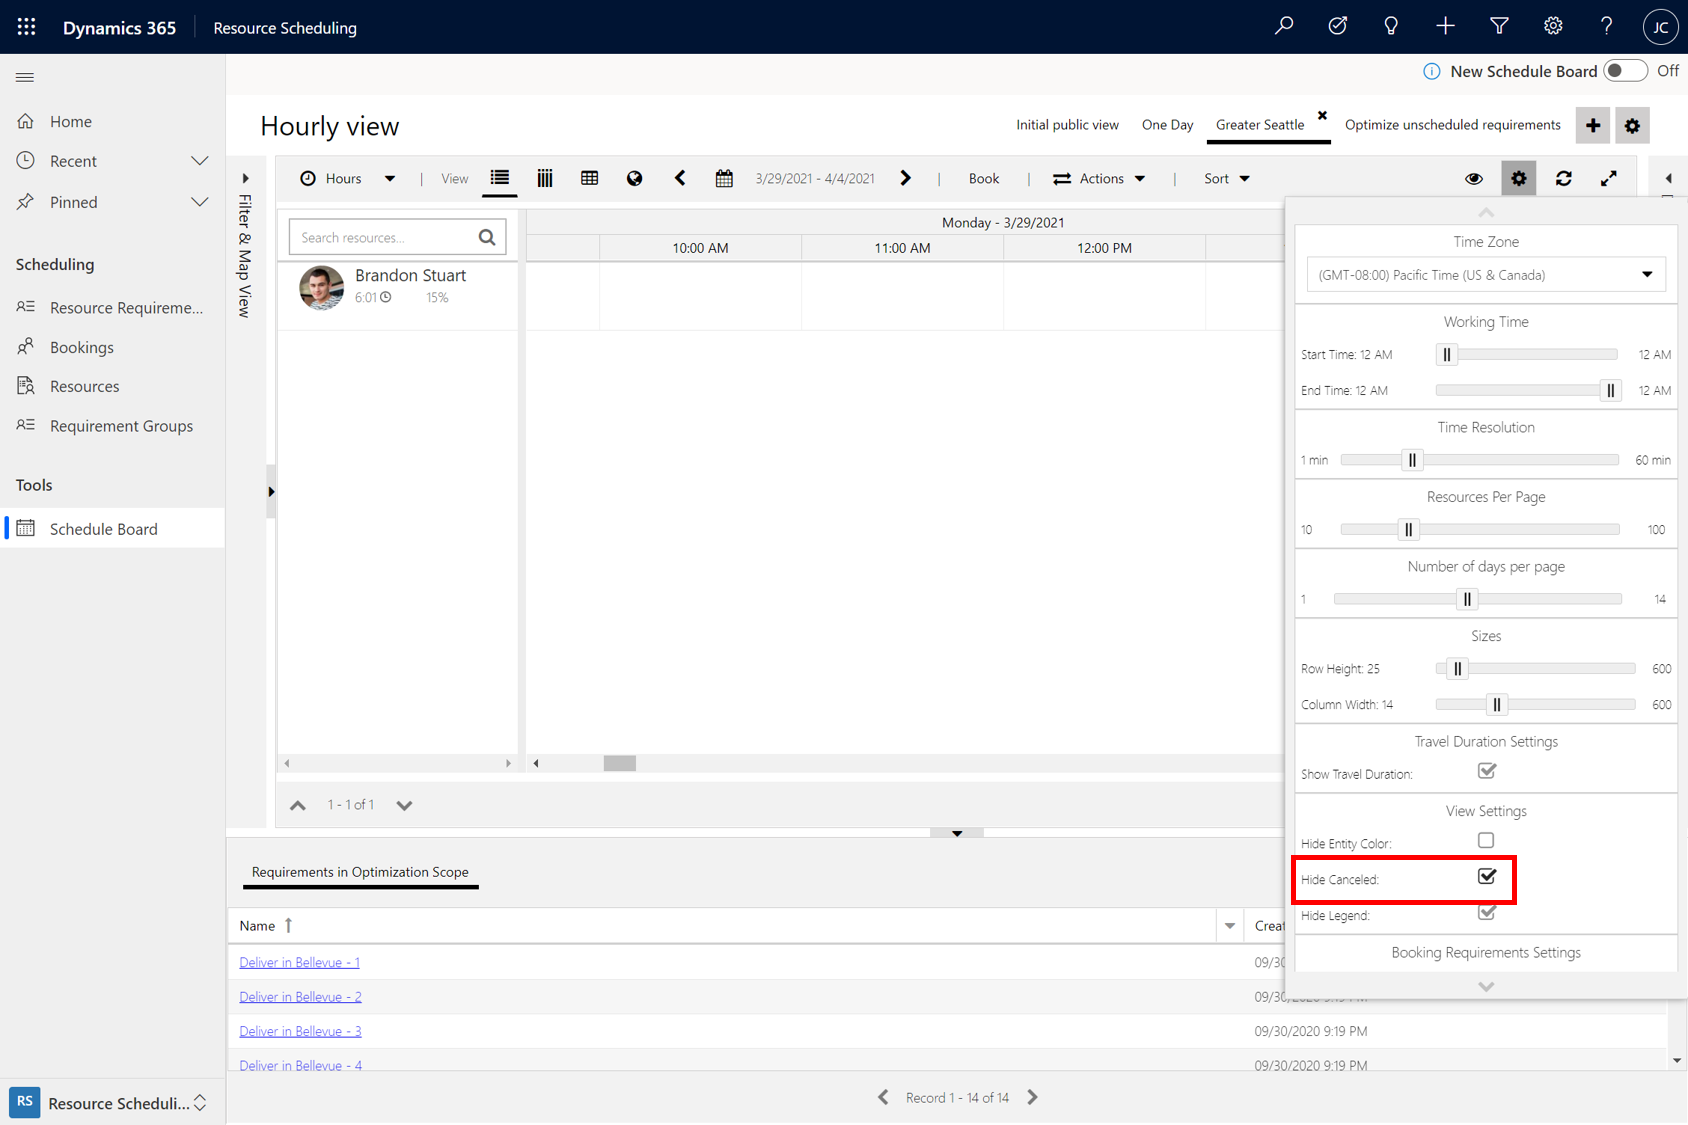Go to previous date range arrow
Image resolution: width=1688 pixels, height=1125 pixels.
pyautogui.click(x=680, y=178)
